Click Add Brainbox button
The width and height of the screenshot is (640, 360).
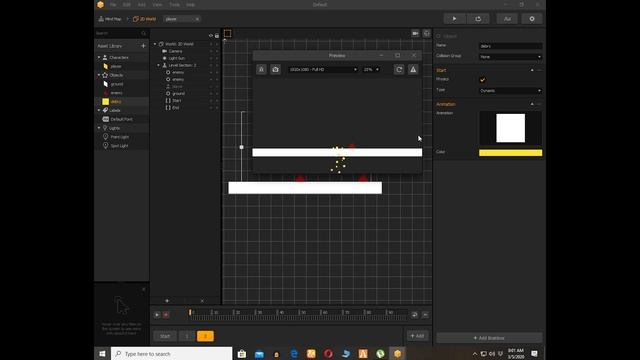click(489, 338)
